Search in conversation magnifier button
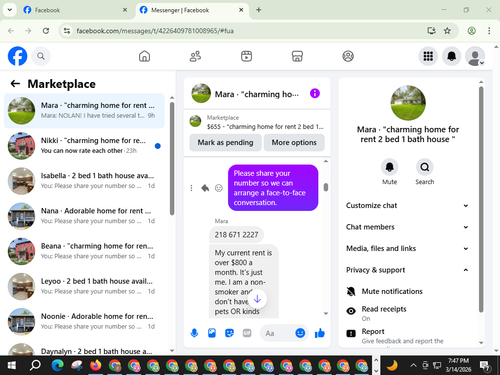The height and width of the screenshot is (375, 500). 425,167
